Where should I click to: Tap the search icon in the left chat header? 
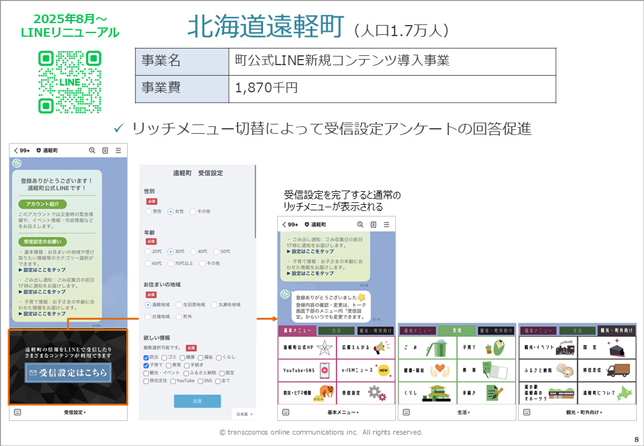(92, 150)
